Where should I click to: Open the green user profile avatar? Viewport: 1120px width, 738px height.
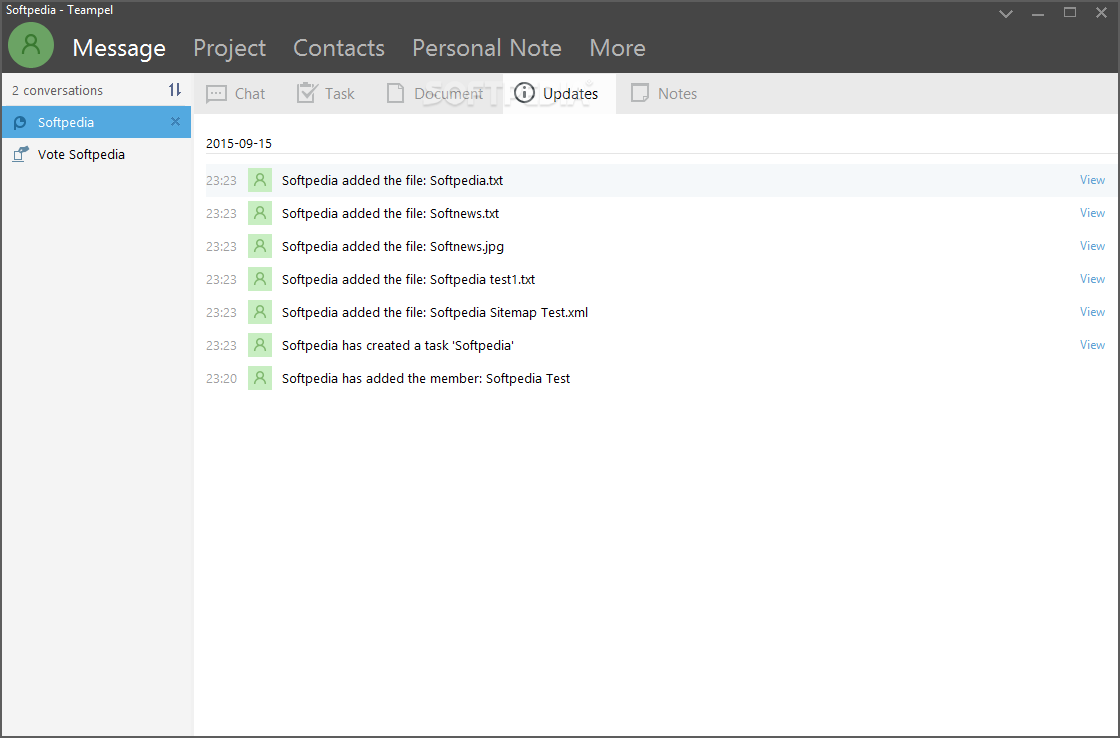(x=31, y=45)
